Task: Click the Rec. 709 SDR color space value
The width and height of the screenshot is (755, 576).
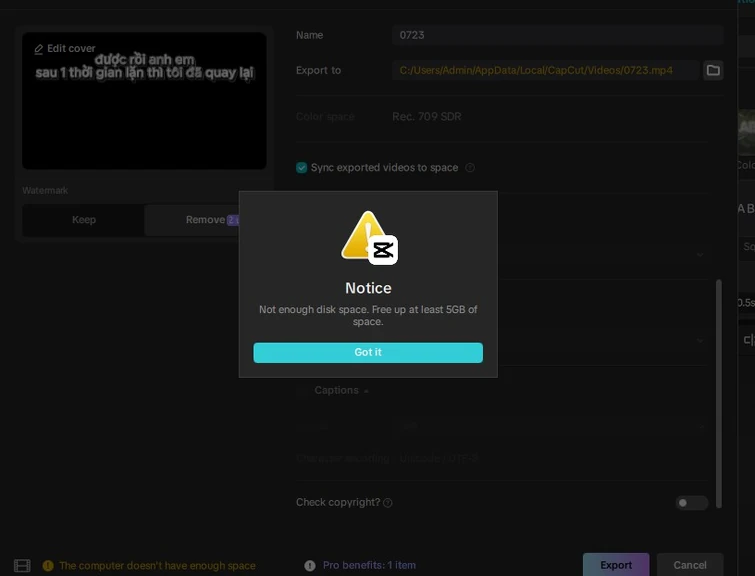Action: 427,117
